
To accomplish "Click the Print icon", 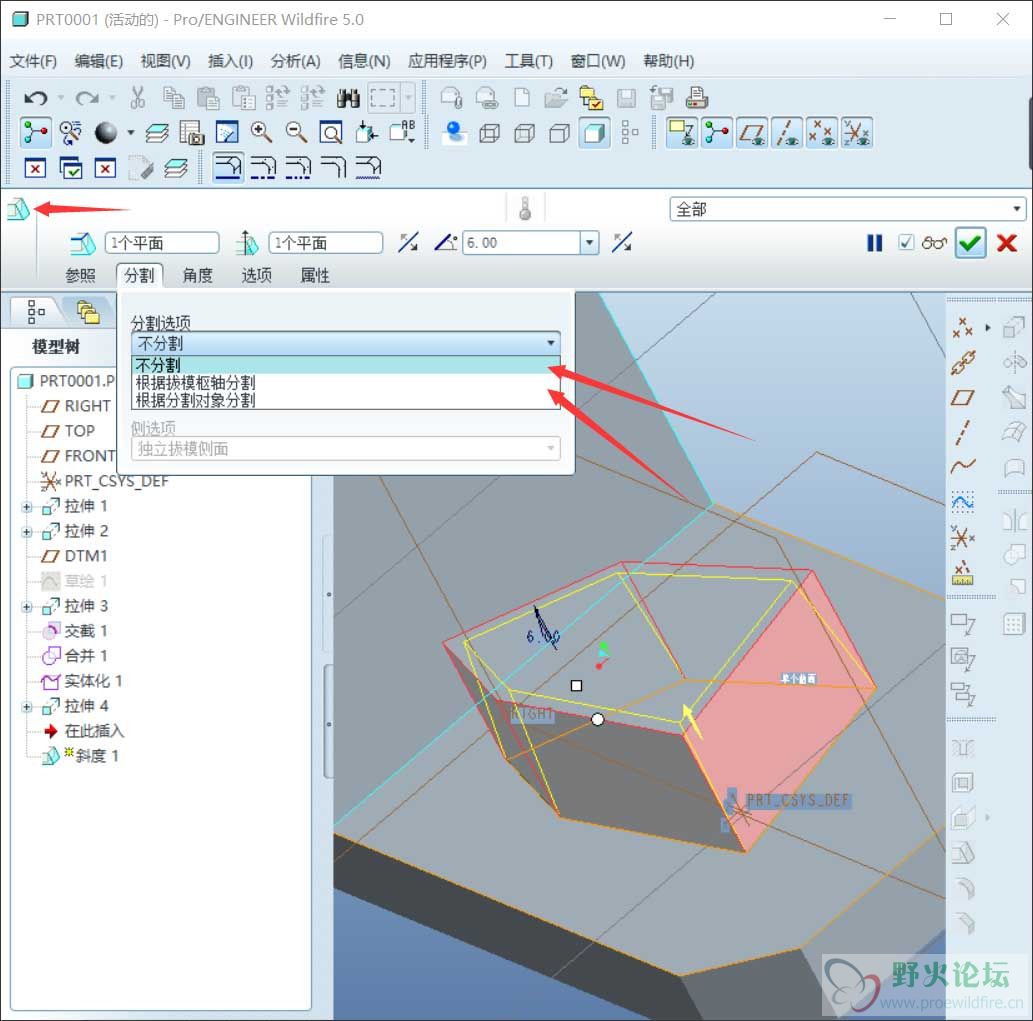I will pos(696,98).
